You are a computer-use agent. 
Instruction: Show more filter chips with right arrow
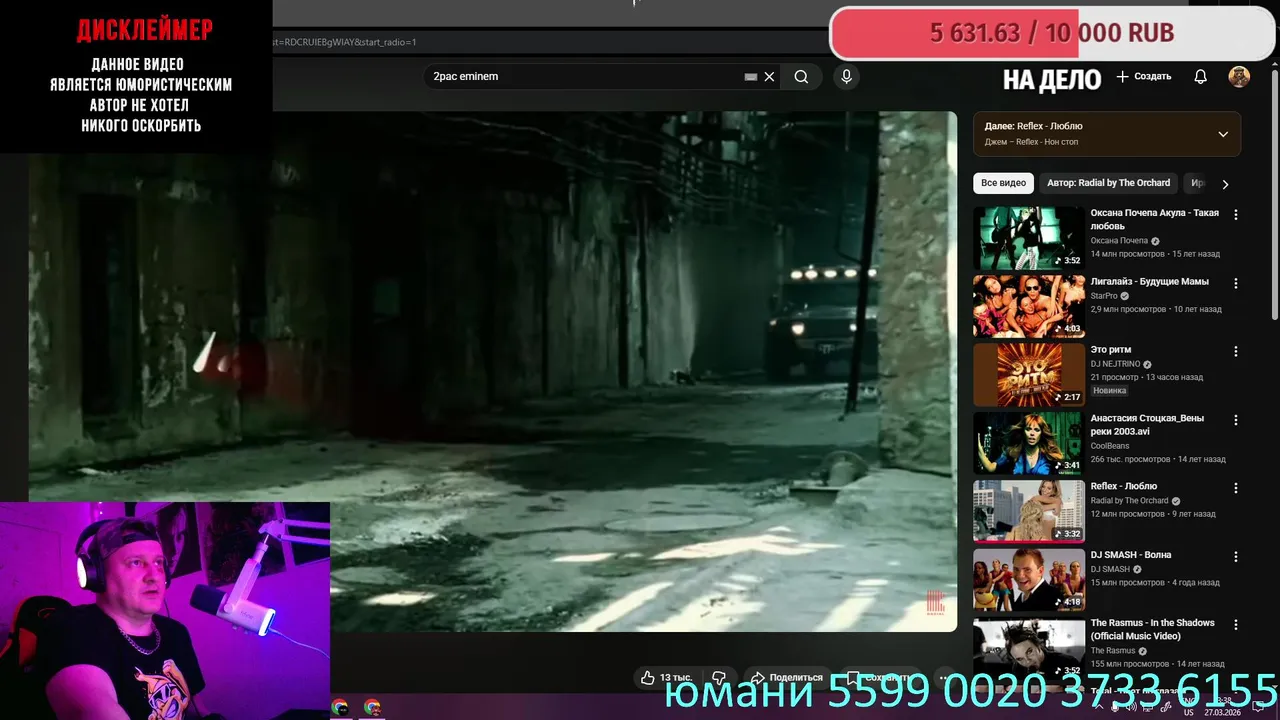1225,184
